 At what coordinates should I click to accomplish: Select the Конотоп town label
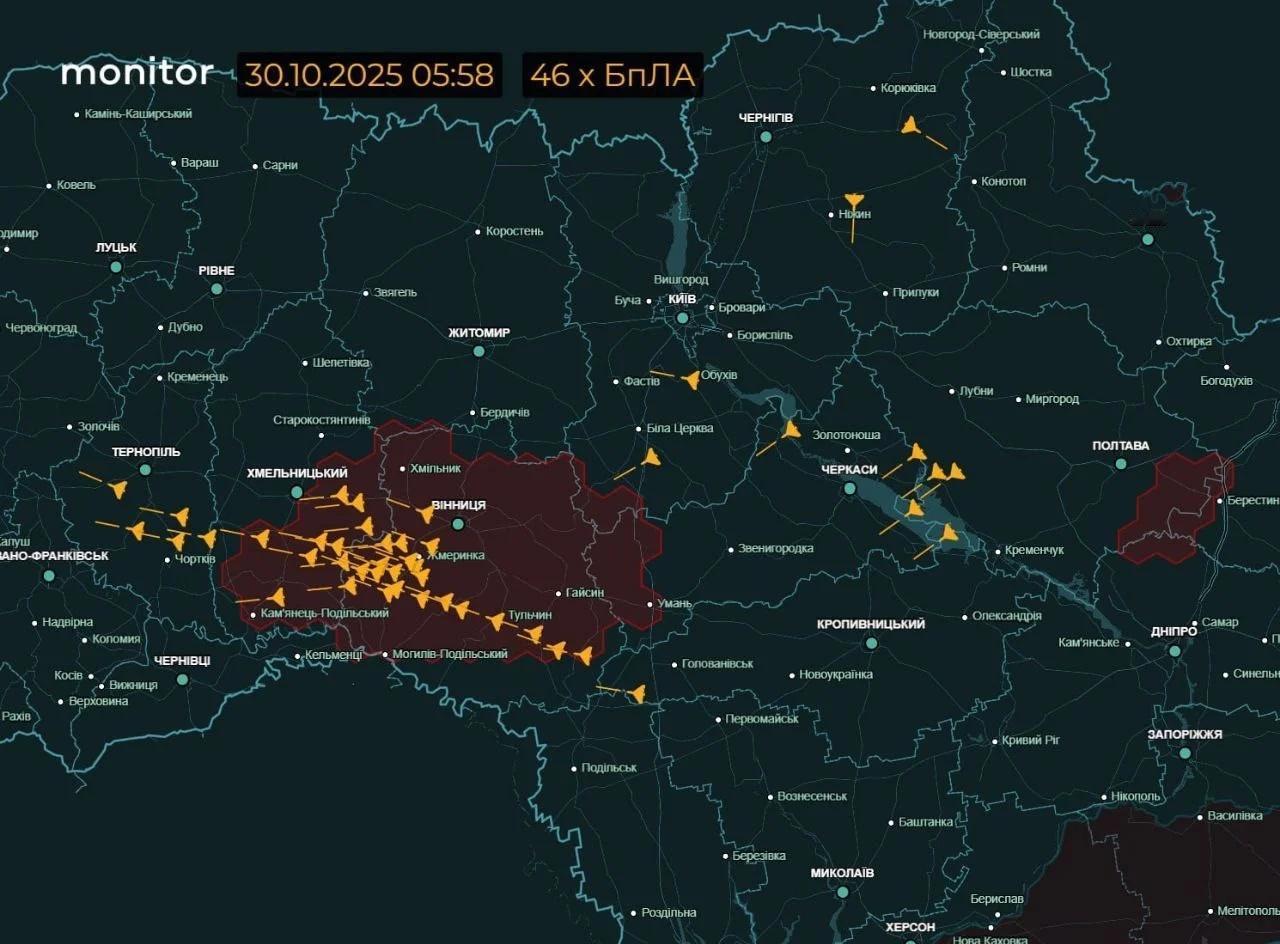point(1005,181)
